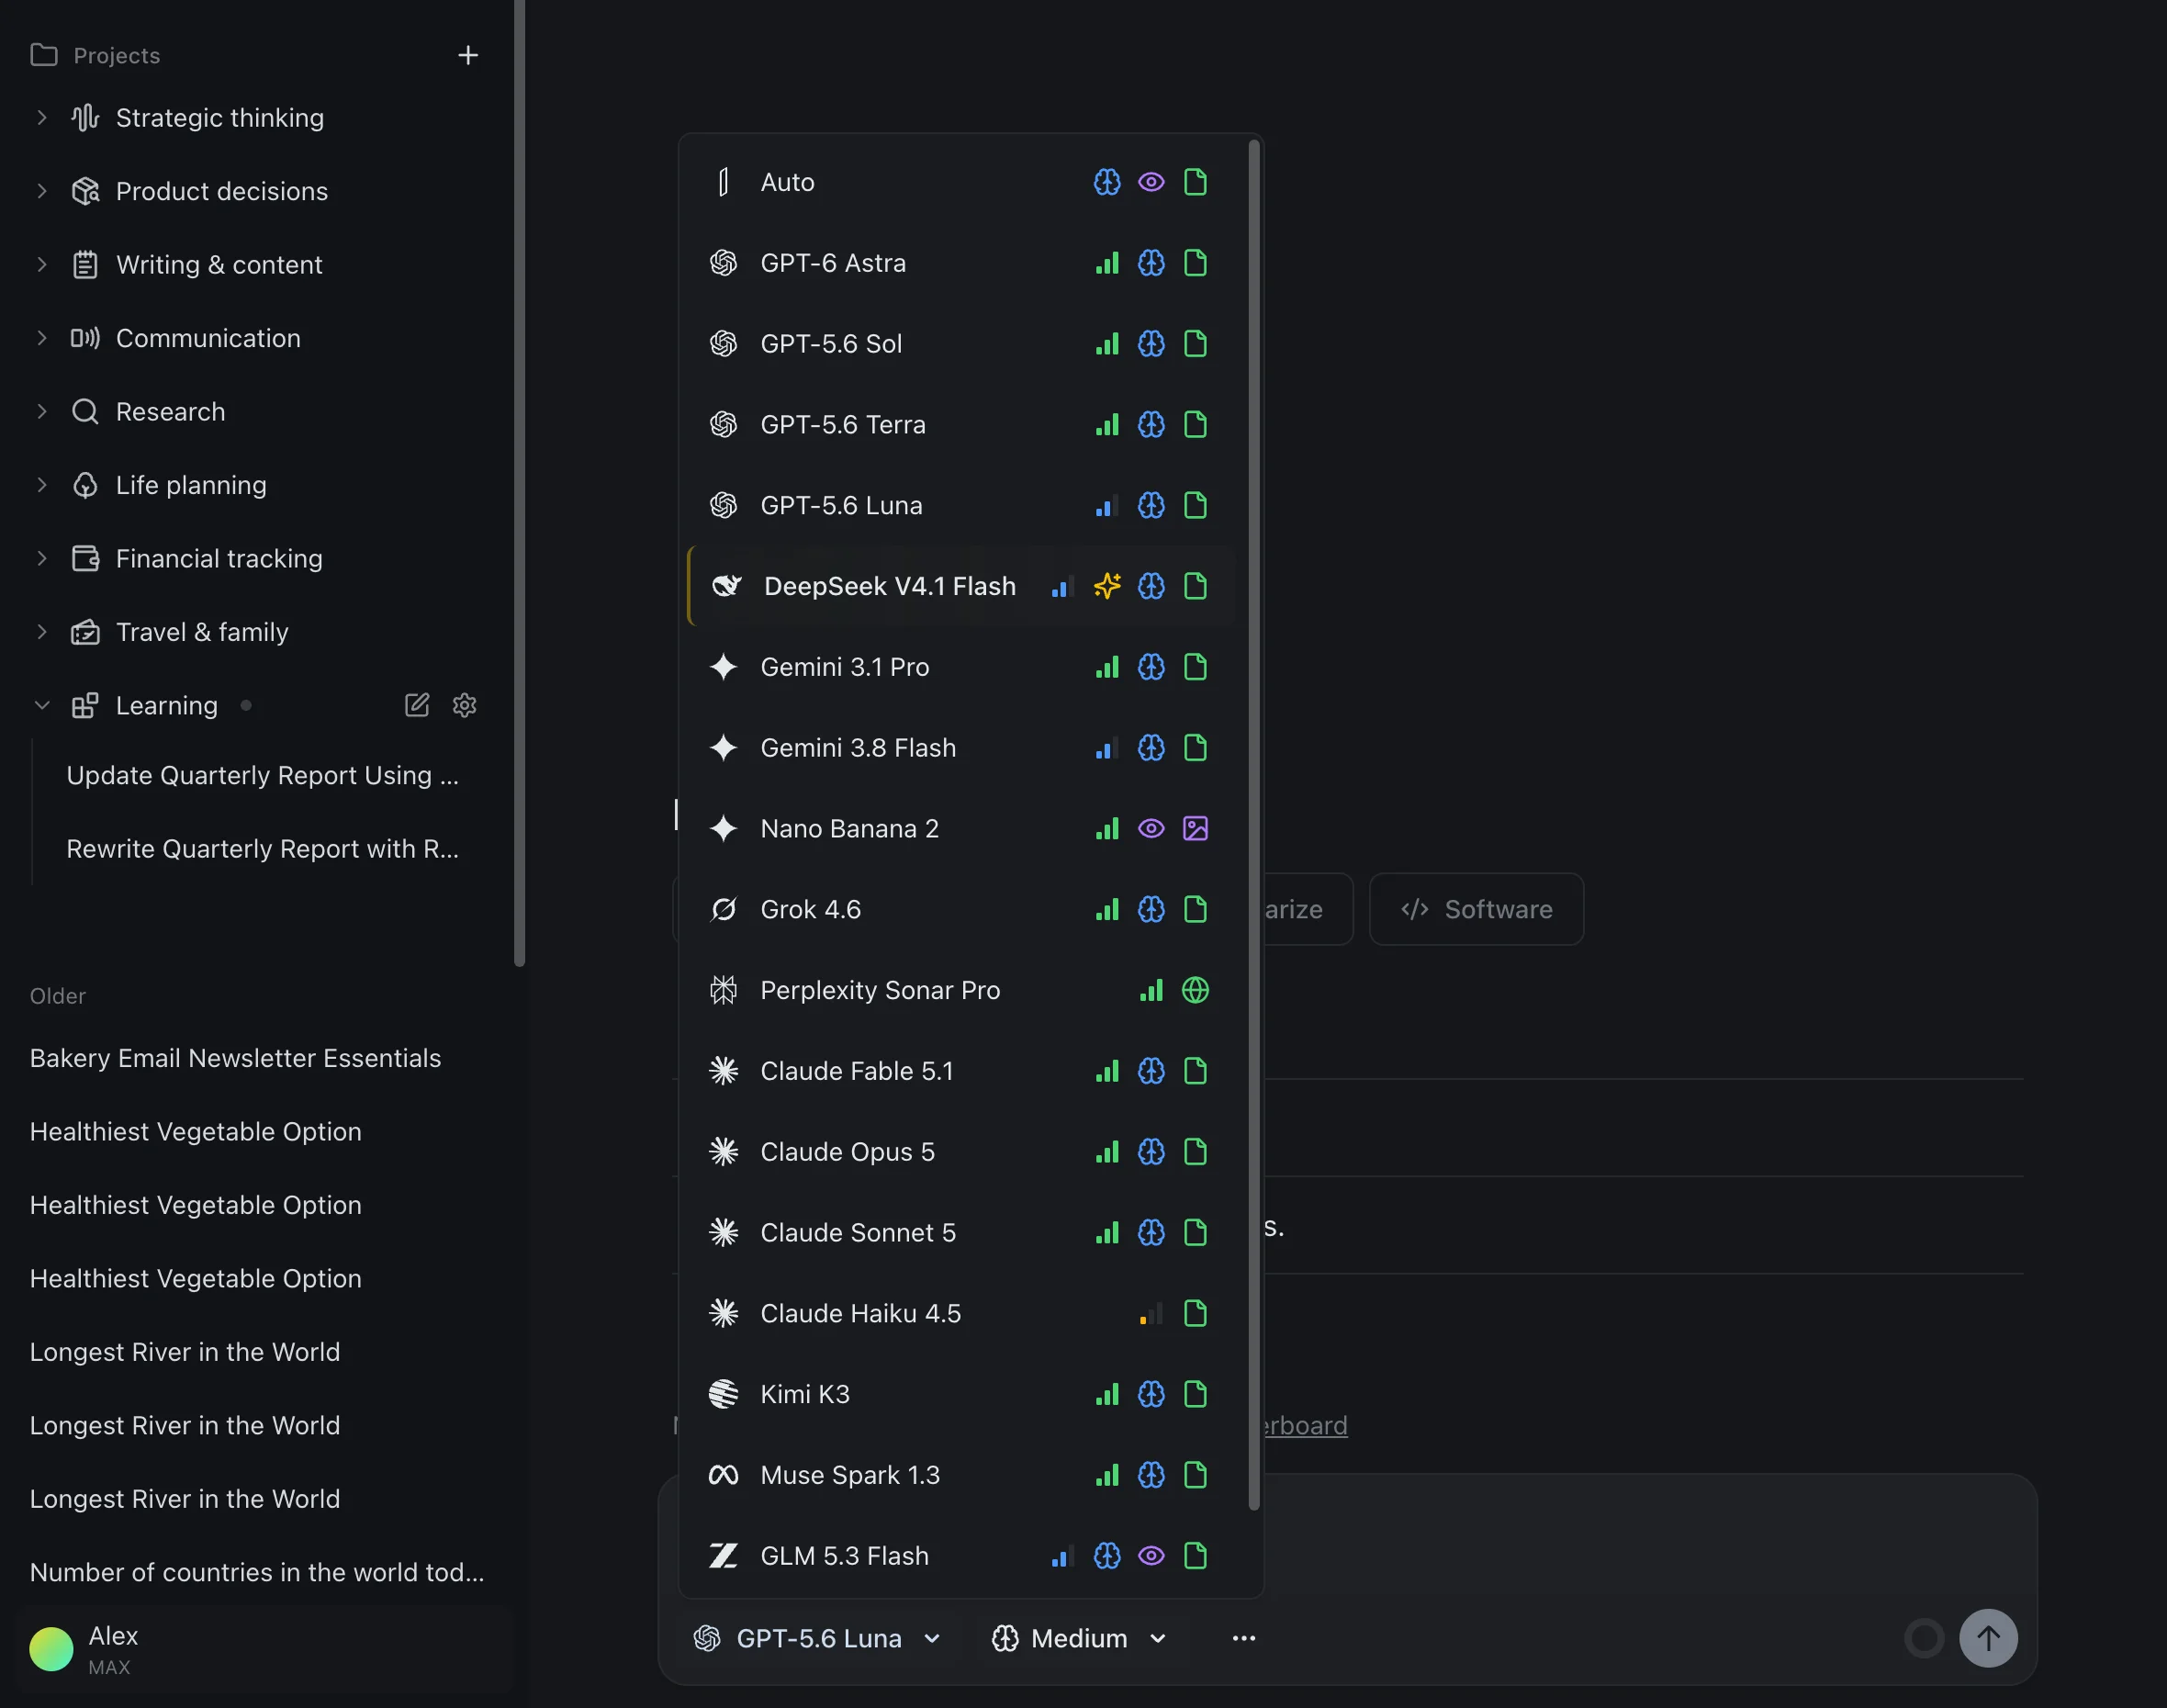Click the sparkle icon on DeepSeek V4.1 Flash

click(x=1107, y=586)
